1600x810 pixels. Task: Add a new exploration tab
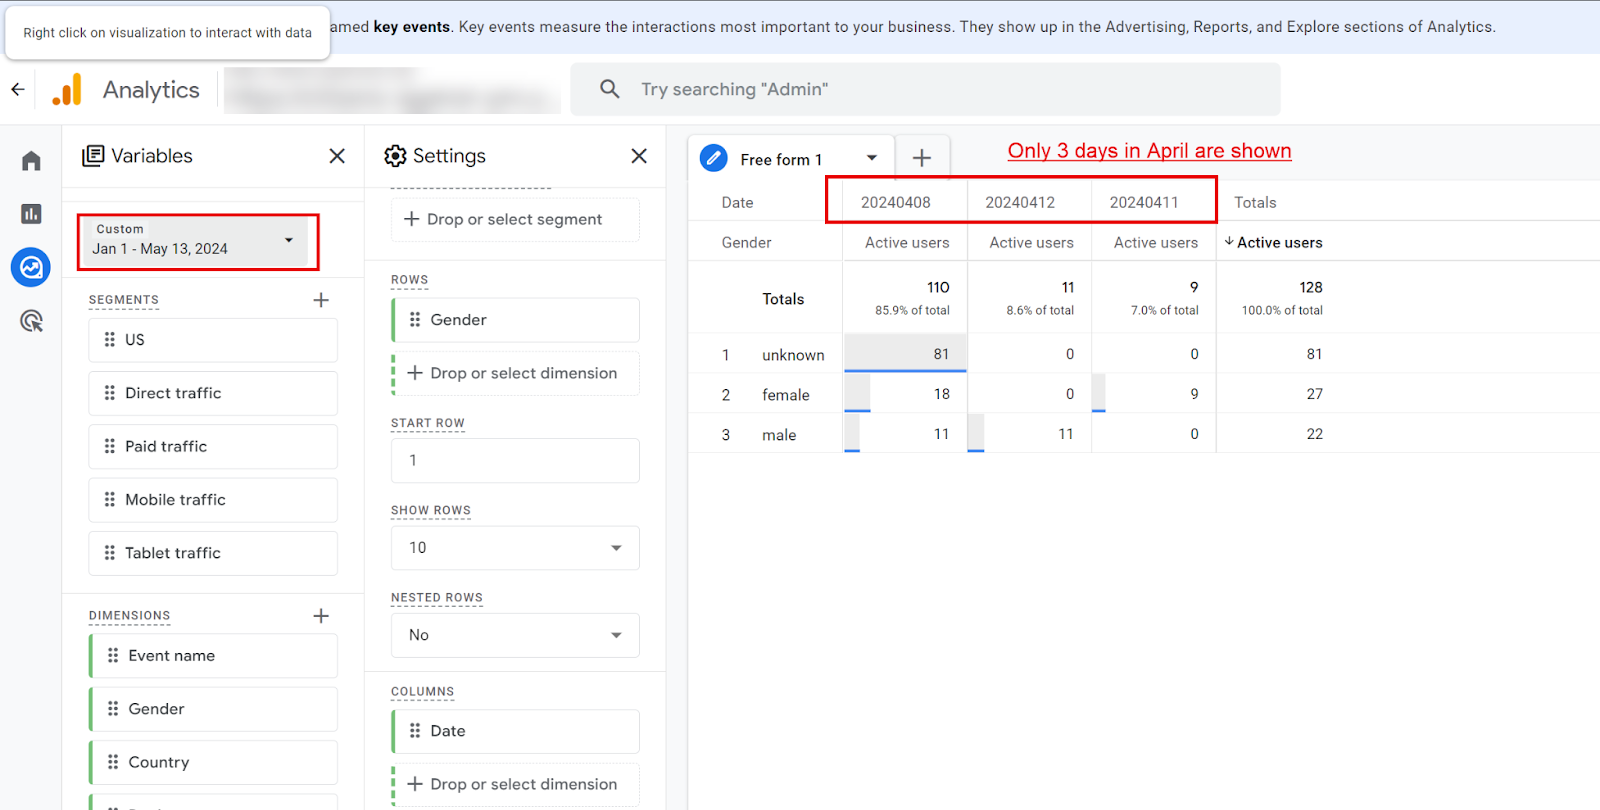coord(921,158)
